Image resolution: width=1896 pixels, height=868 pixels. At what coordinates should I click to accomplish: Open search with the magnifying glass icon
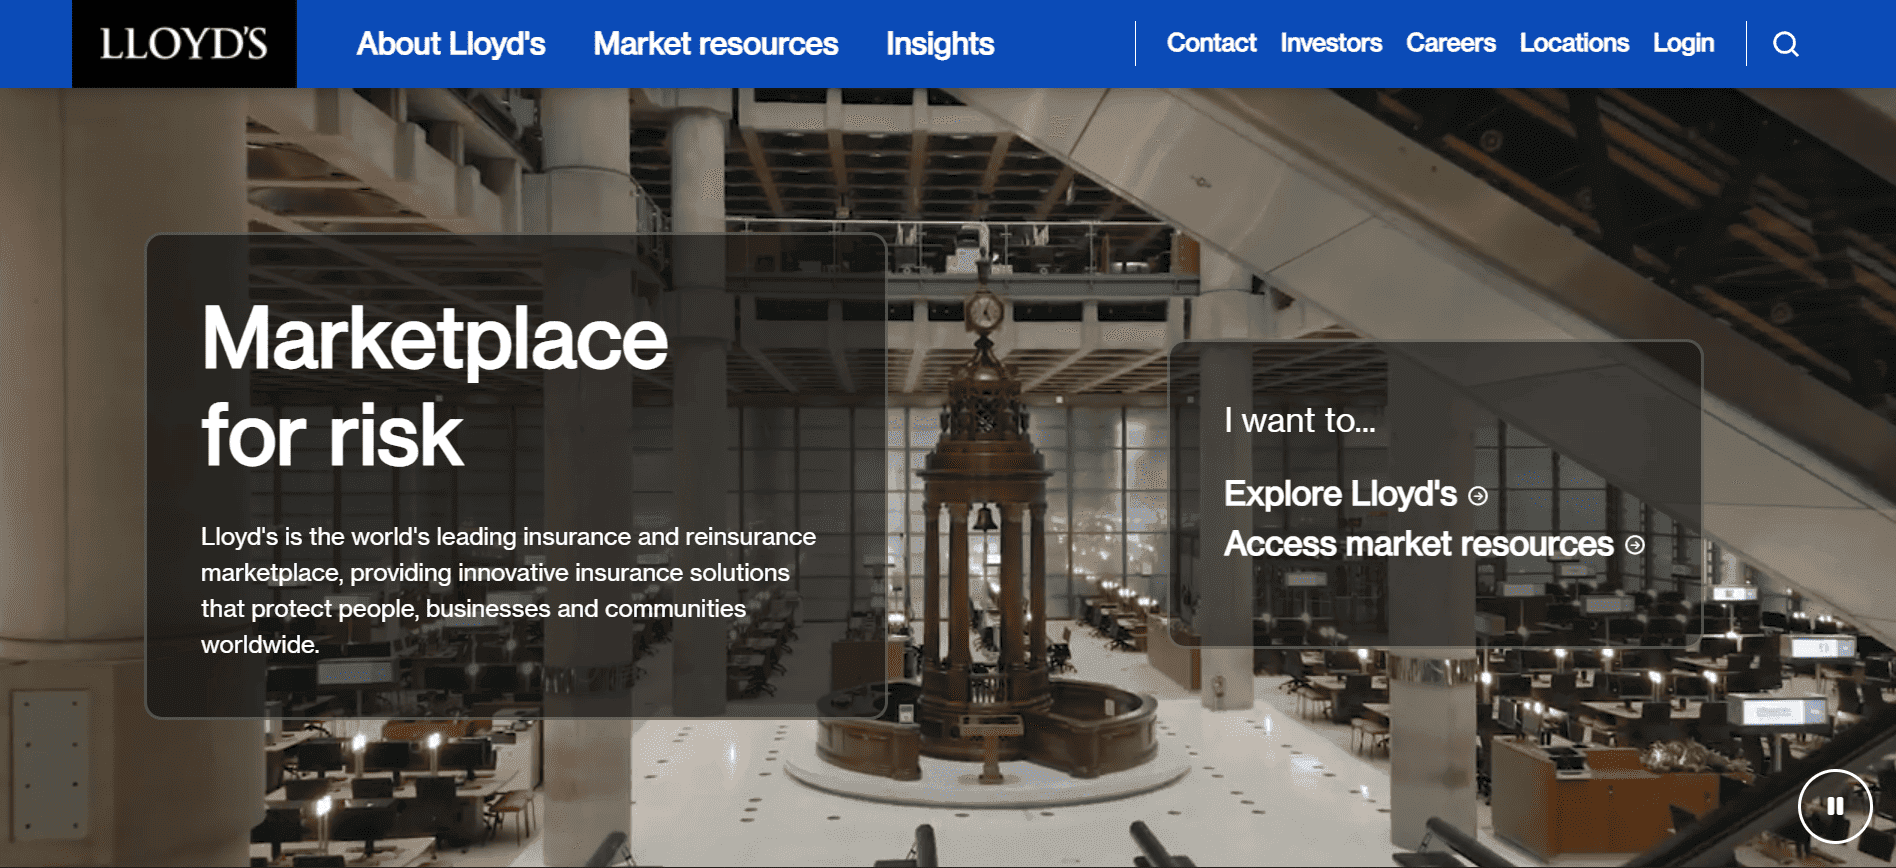pyautogui.click(x=1785, y=44)
